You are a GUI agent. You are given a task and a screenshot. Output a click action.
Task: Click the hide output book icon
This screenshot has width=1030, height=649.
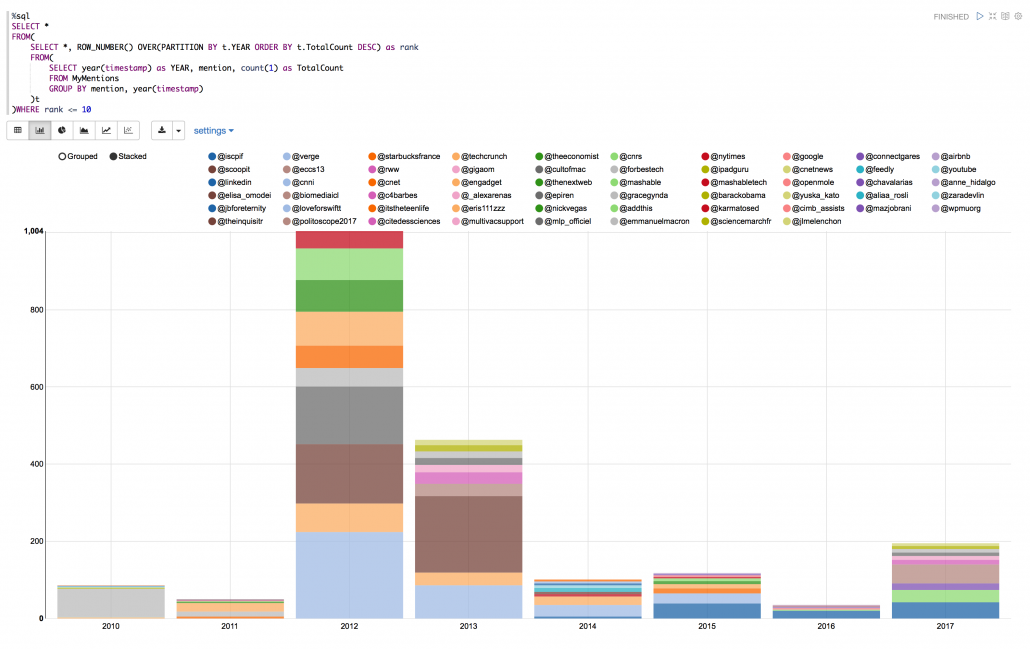pyautogui.click(x=1005, y=17)
